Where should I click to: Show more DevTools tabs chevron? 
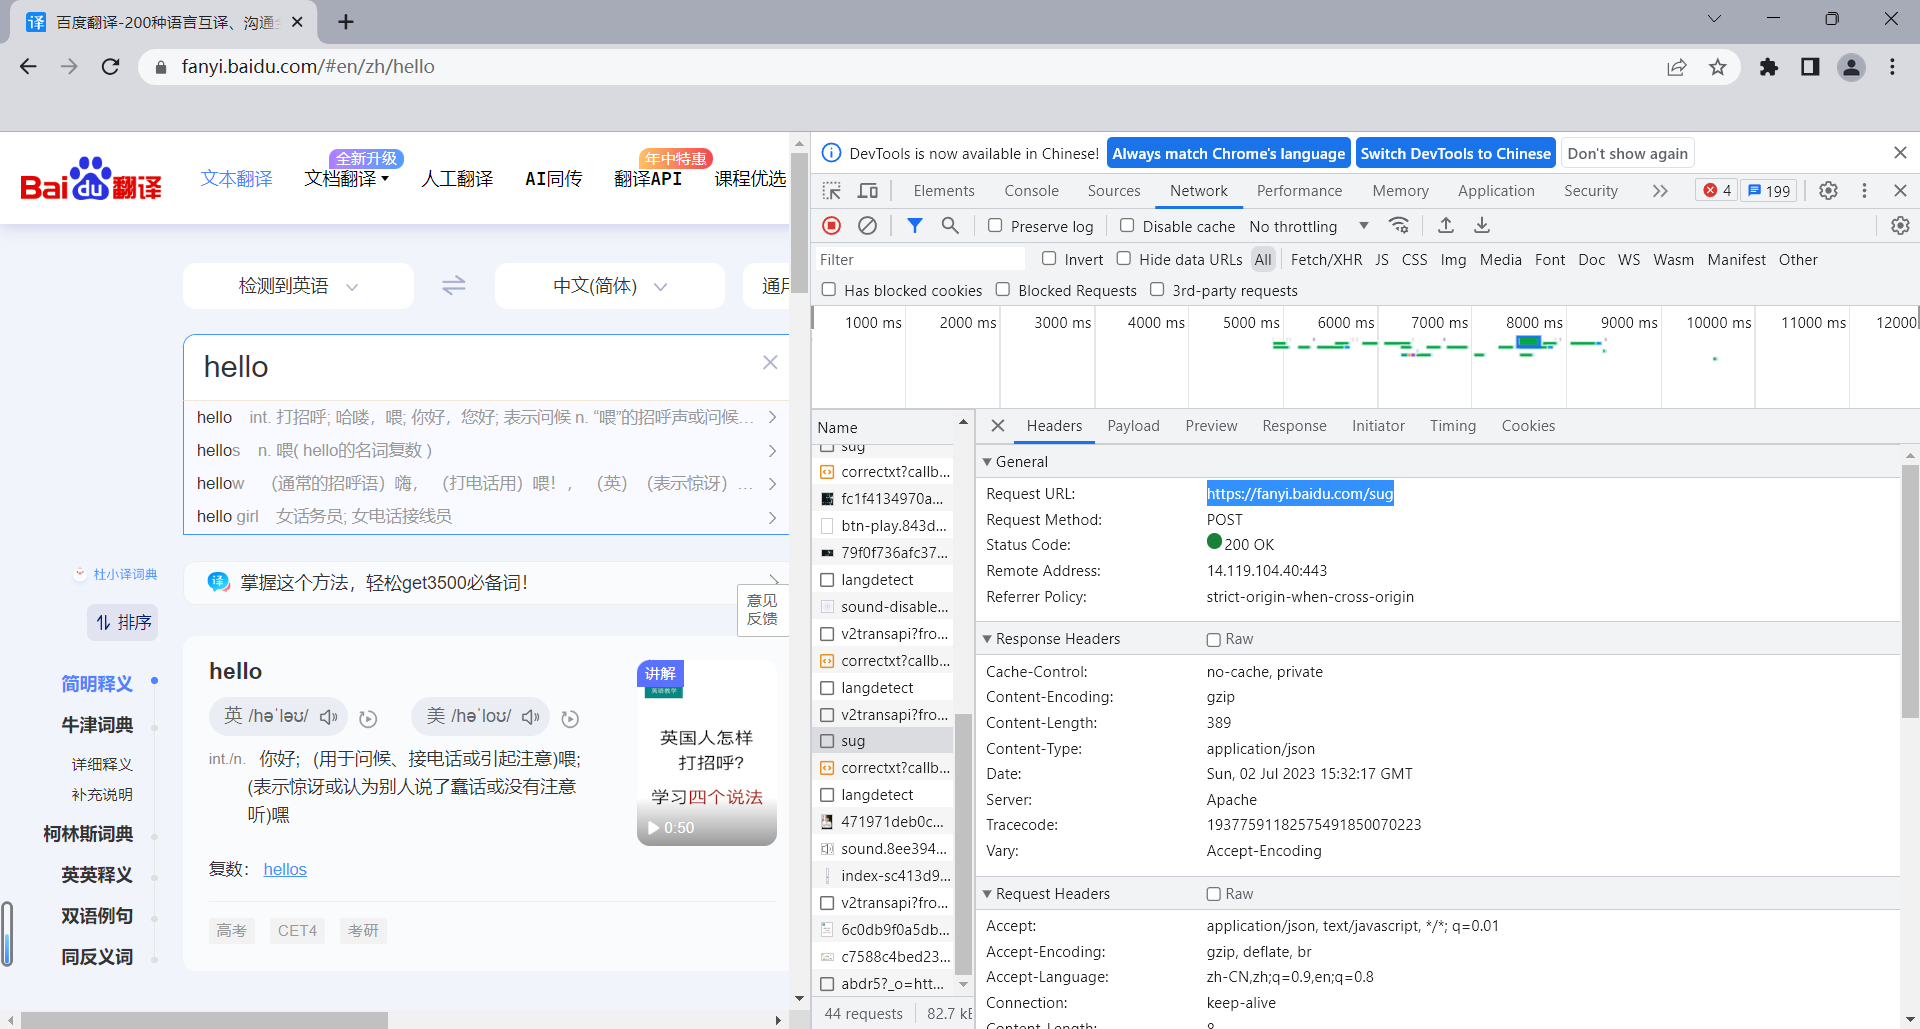1660,191
